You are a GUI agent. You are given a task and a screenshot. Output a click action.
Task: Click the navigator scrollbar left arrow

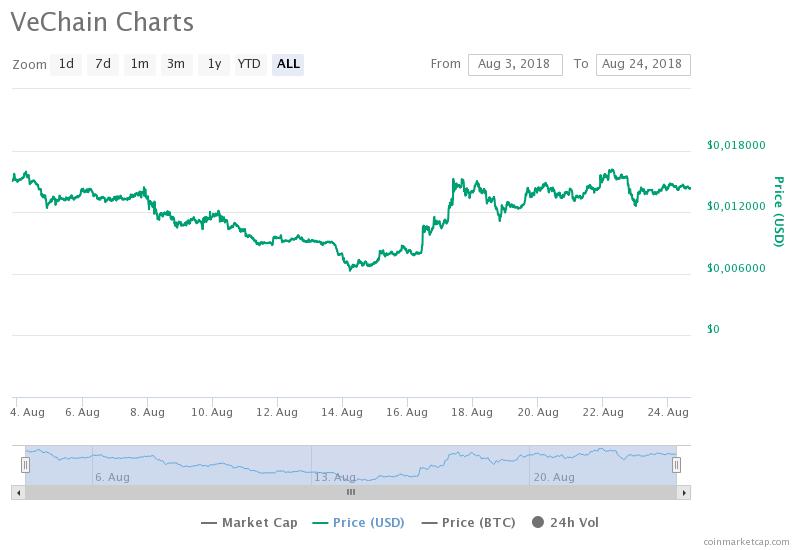(x=18, y=492)
